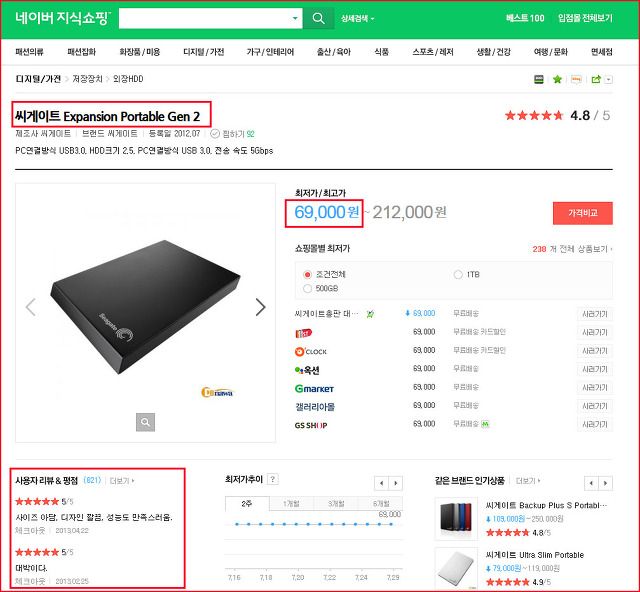The image size is (640, 592).
Task: Click the 갤러리아몰 mall logo
Action: (315, 407)
